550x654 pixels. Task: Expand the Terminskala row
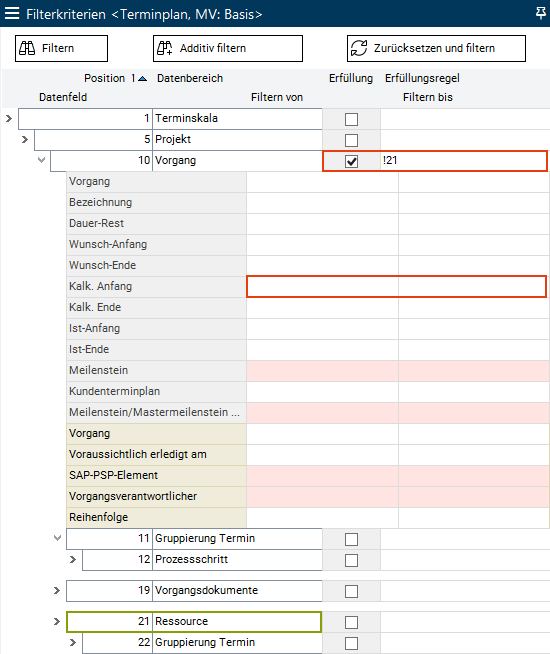point(9,118)
